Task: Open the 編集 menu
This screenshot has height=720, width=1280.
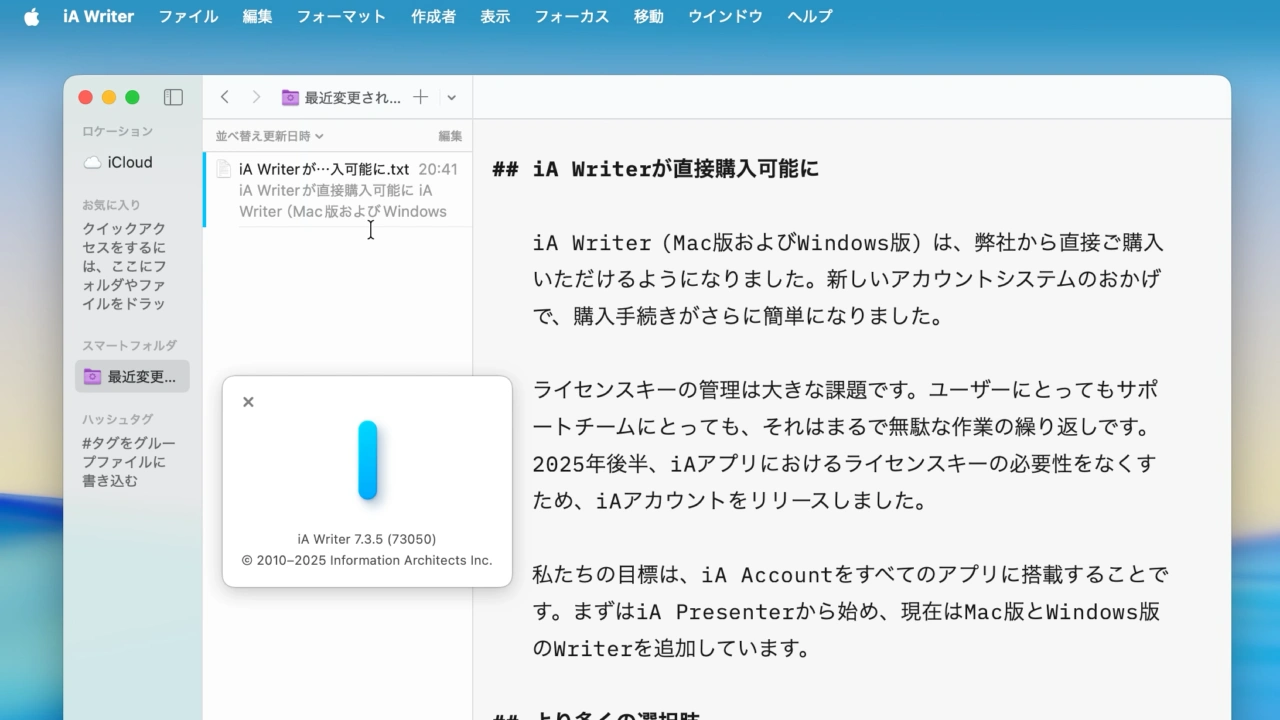Action: 257,17
